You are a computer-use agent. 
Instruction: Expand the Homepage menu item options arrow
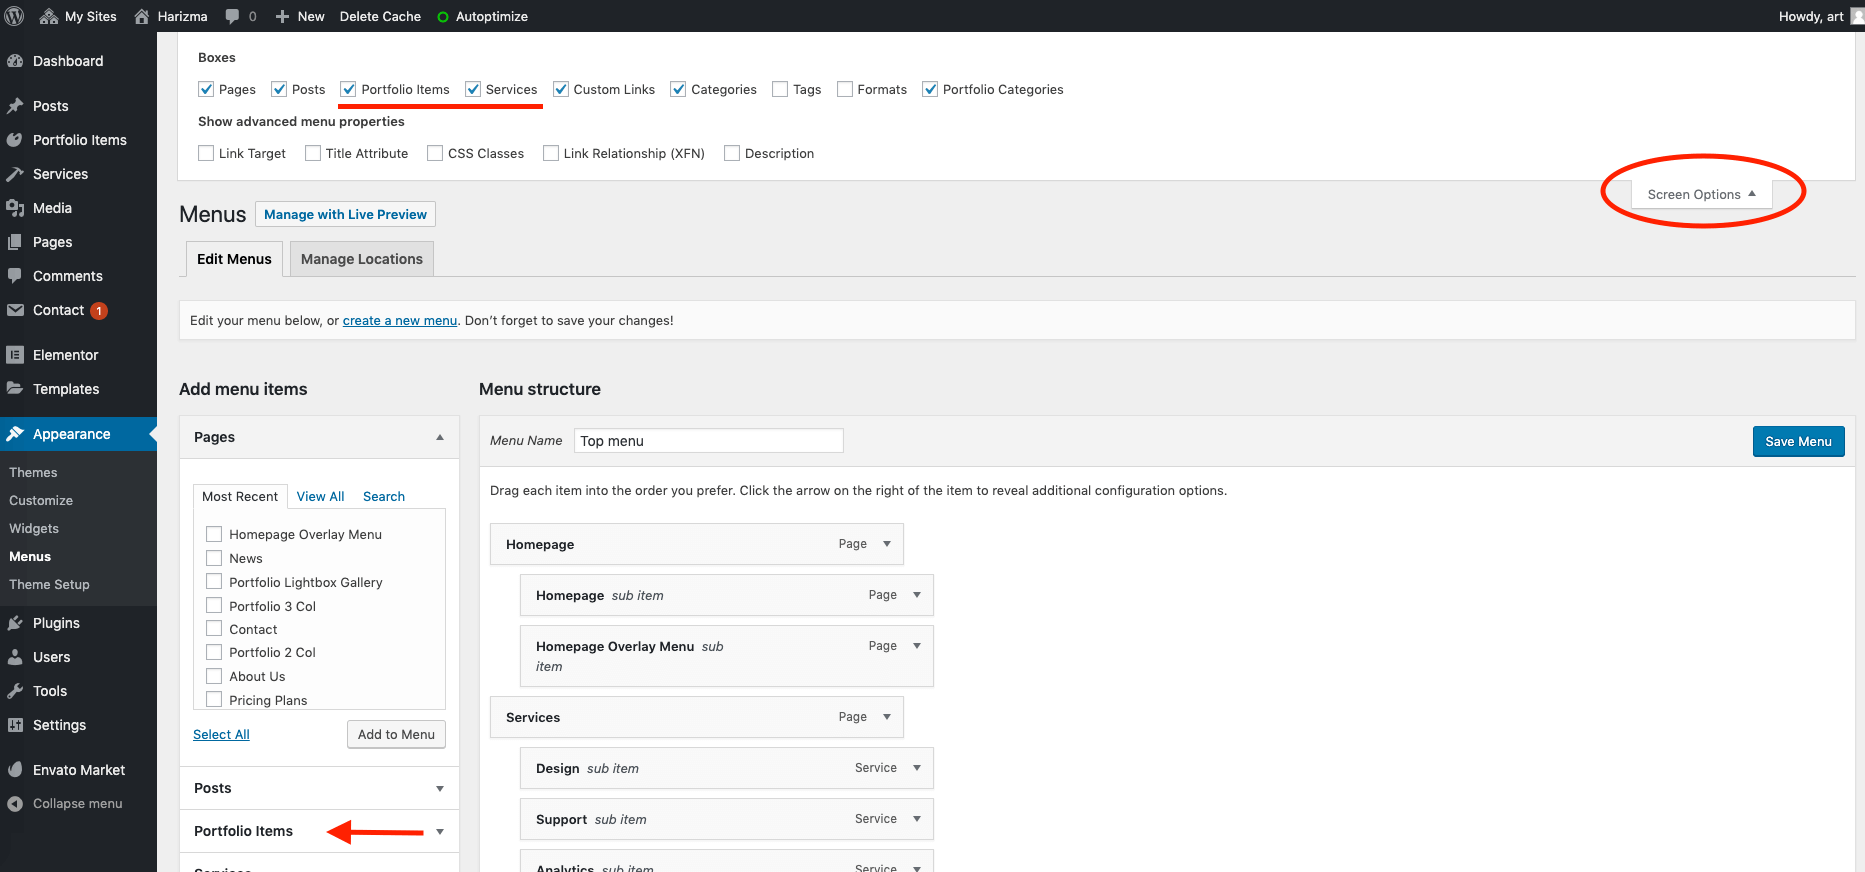[887, 544]
